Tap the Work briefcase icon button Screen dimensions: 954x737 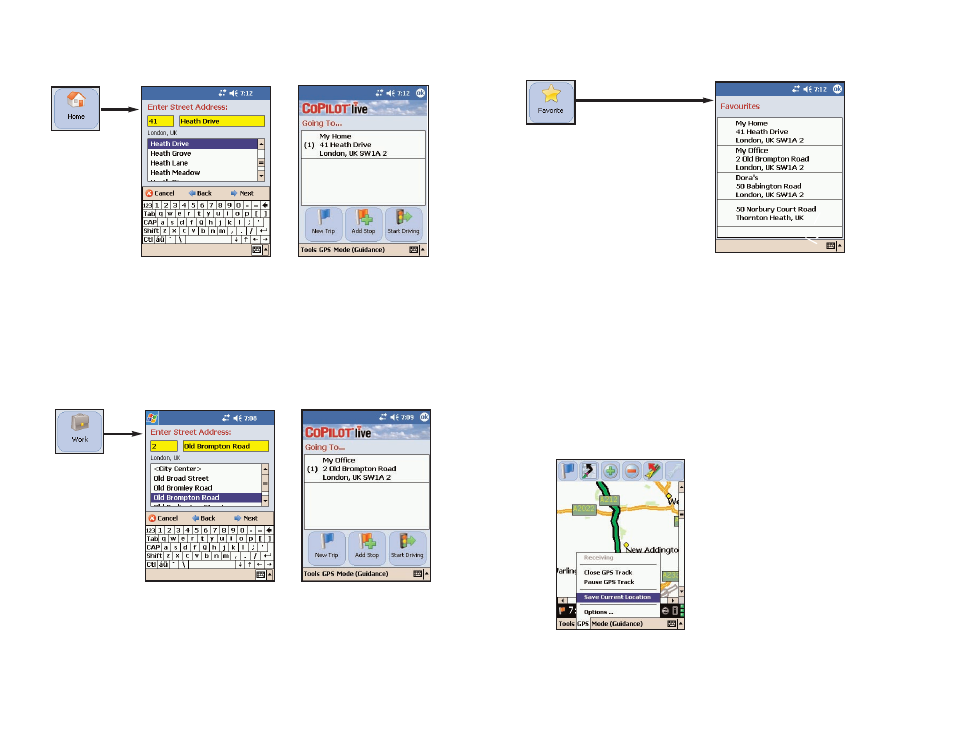80,431
